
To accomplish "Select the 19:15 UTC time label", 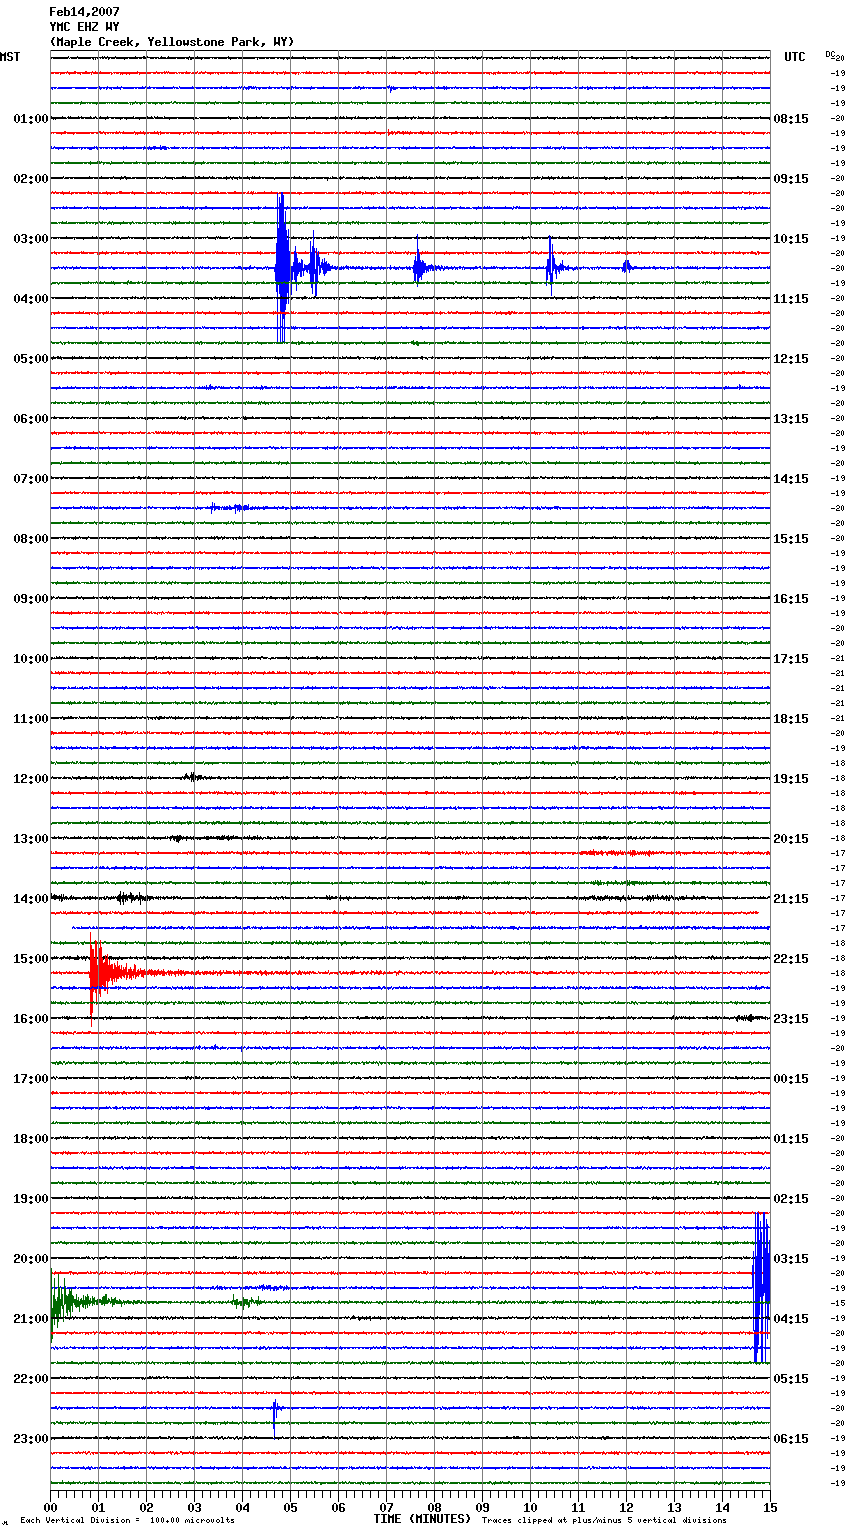I will pos(791,779).
